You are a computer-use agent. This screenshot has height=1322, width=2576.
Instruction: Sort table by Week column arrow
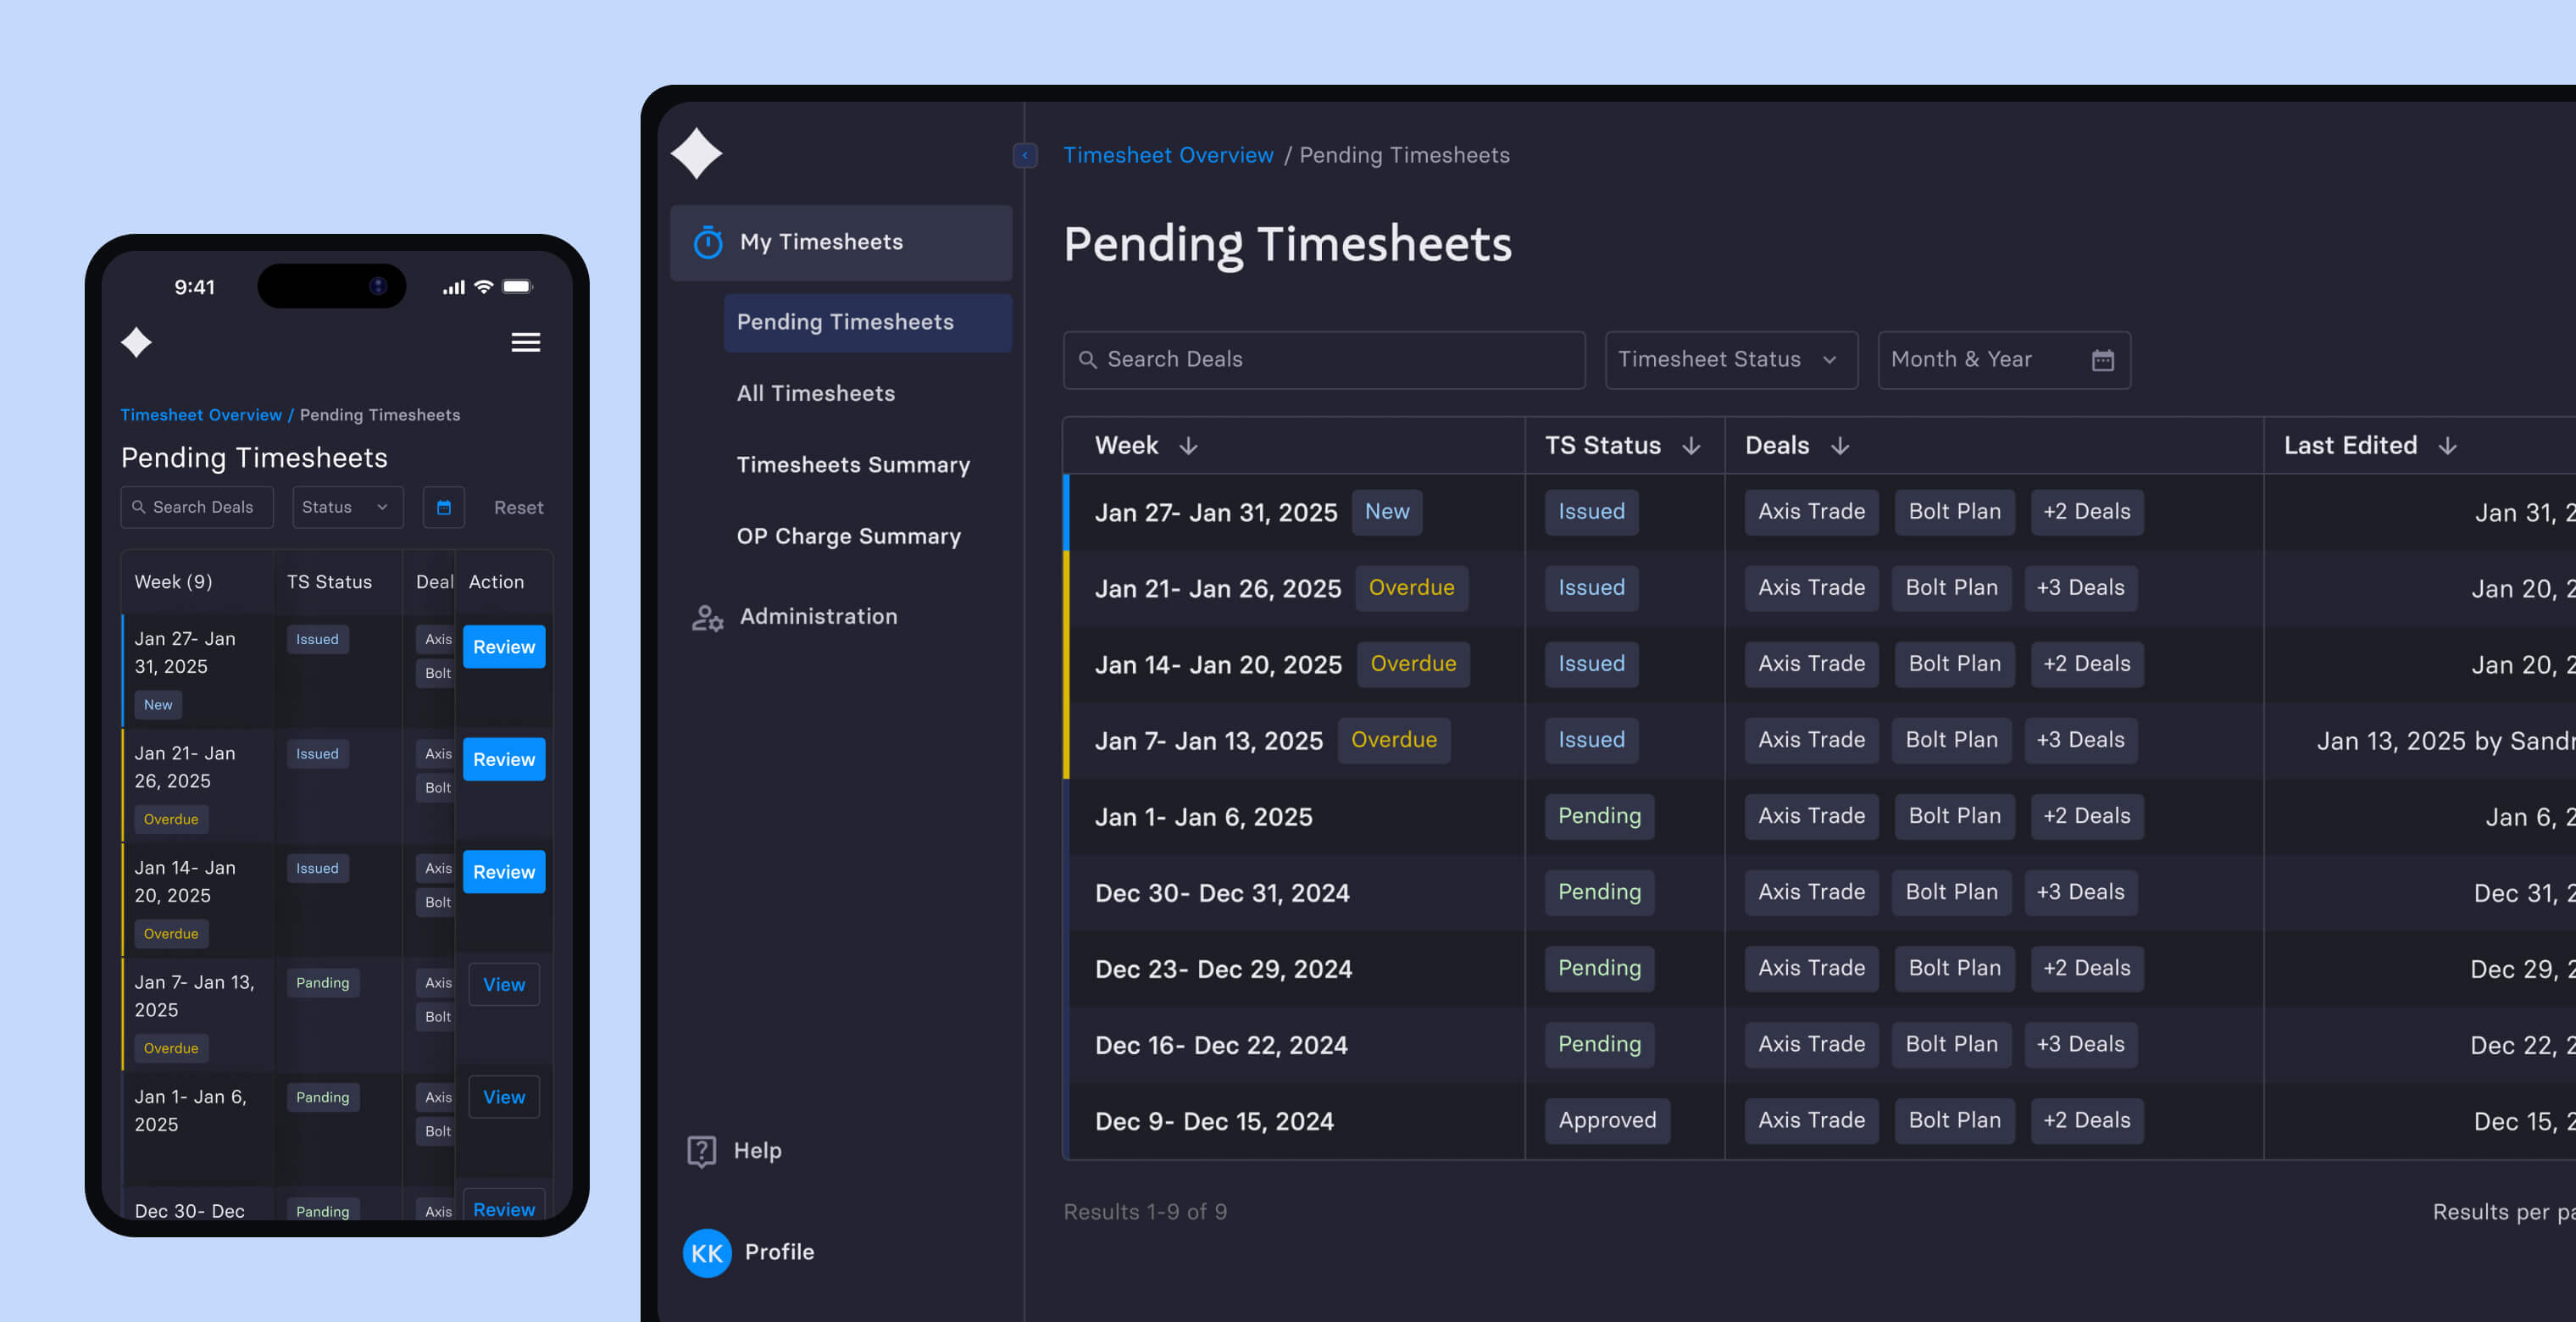point(1188,446)
